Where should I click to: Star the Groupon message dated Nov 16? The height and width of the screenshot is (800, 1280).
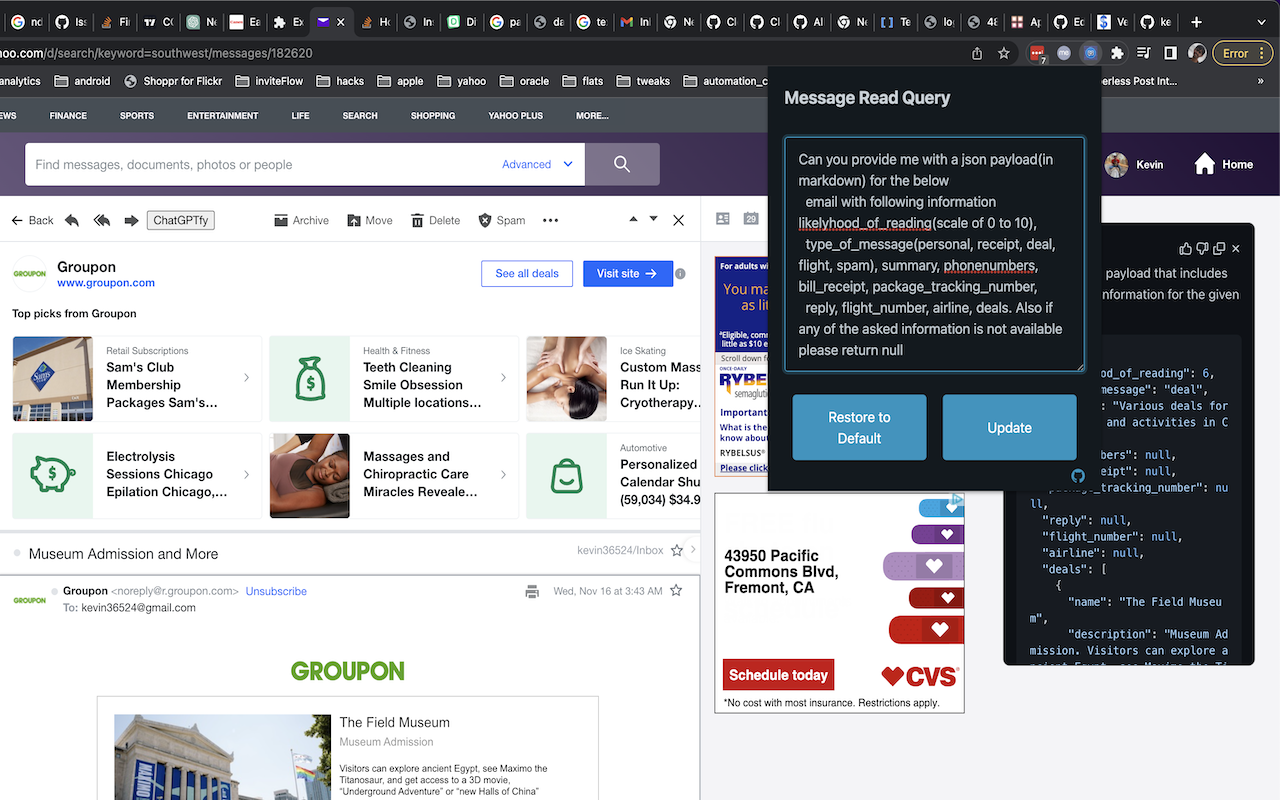coord(676,591)
